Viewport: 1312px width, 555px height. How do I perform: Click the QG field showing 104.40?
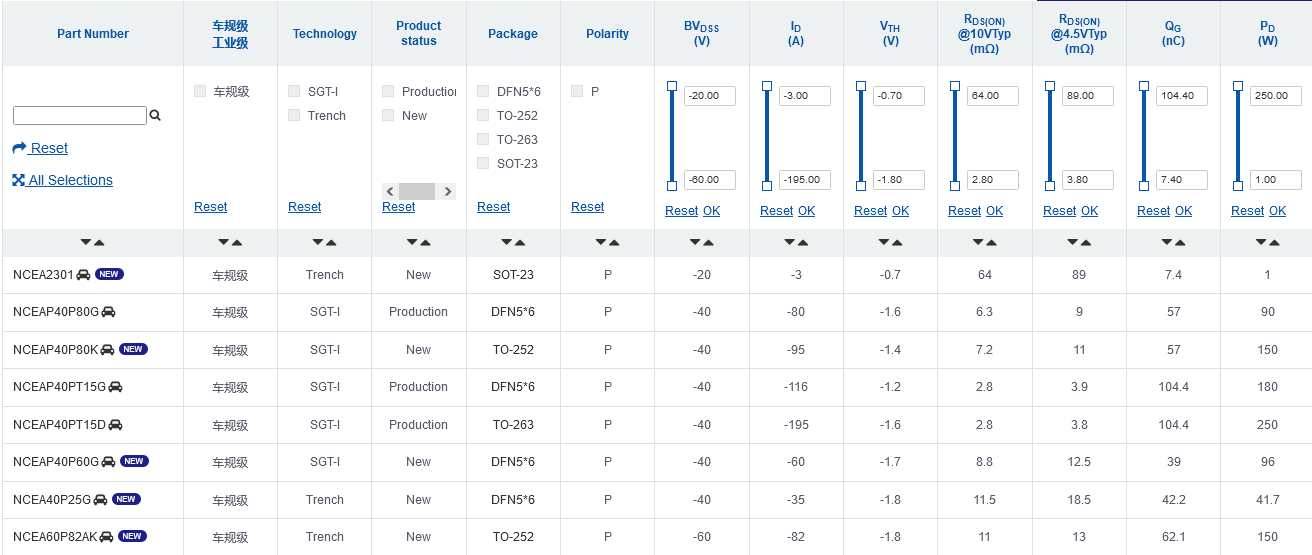1182,96
